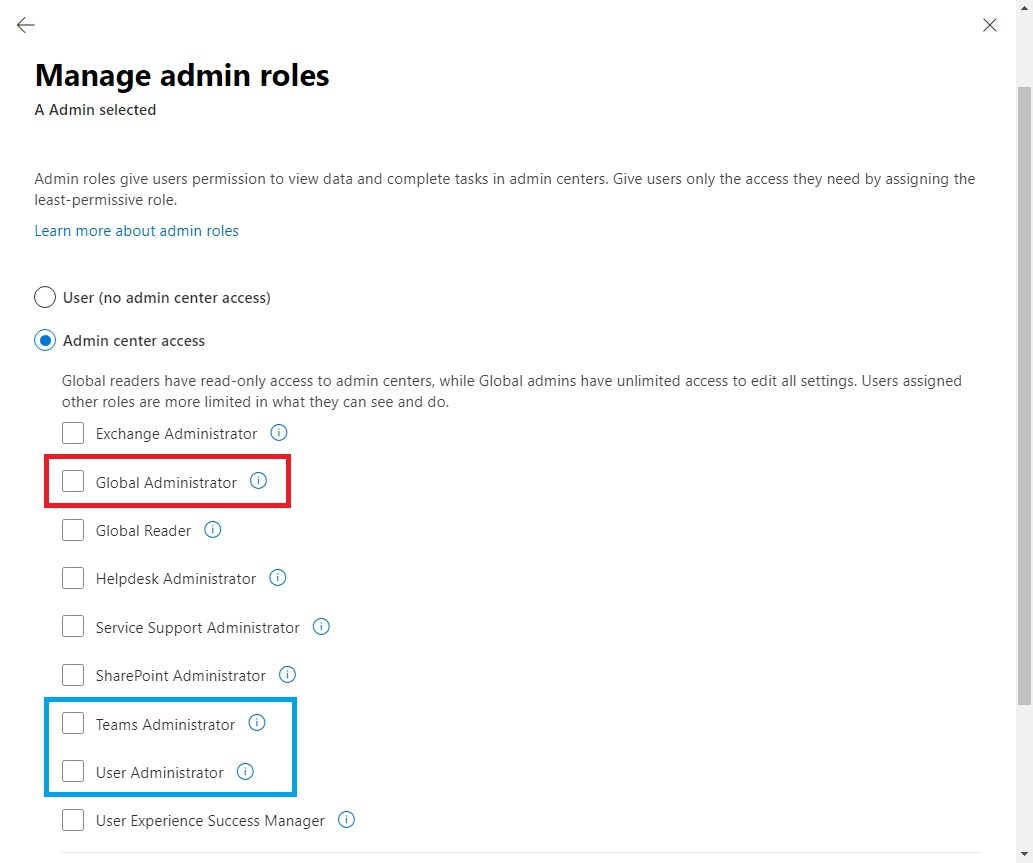This screenshot has height=863, width=1033.
Task: Show User Experience Success Manager role info
Action: pyautogui.click(x=346, y=820)
